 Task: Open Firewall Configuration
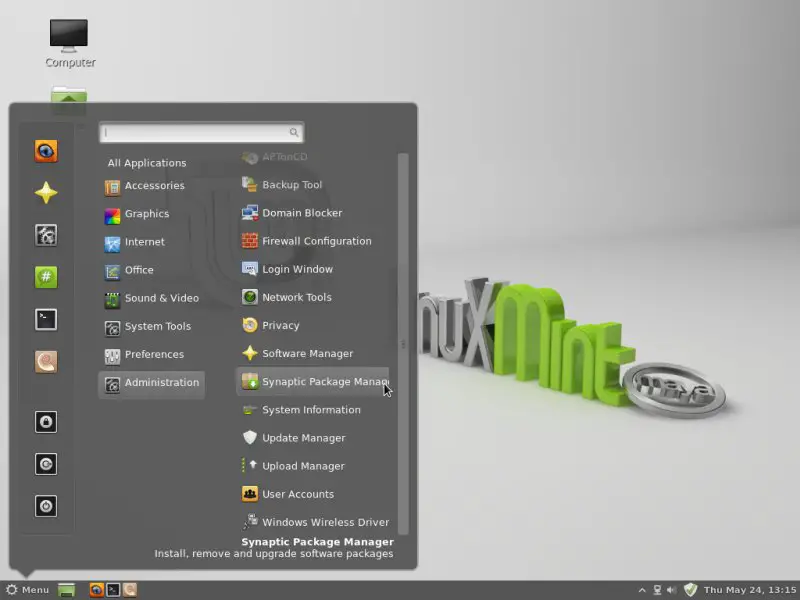(314, 241)
